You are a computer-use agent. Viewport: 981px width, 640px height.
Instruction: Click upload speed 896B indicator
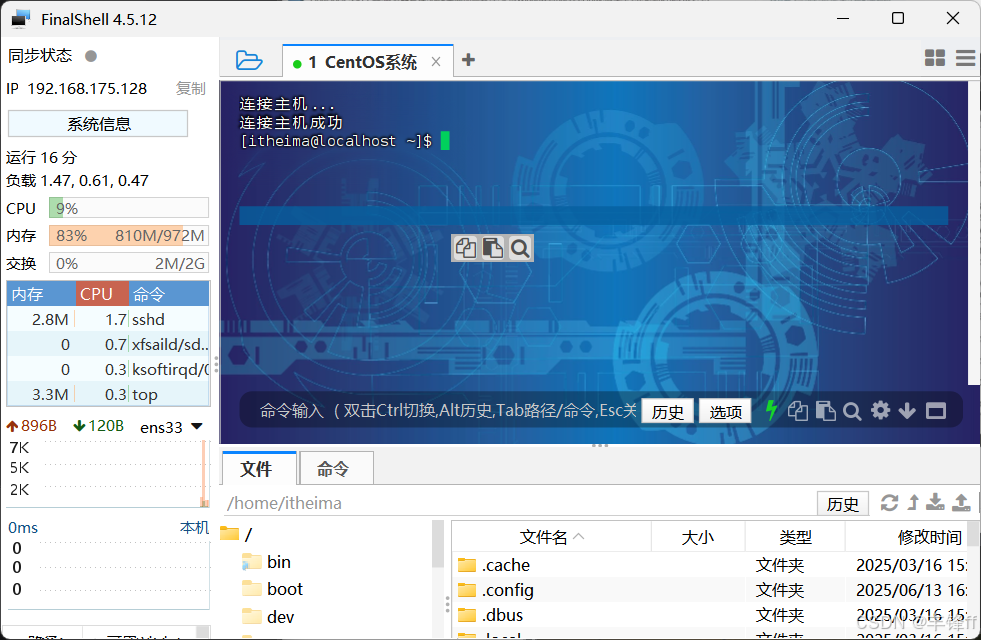31,426
